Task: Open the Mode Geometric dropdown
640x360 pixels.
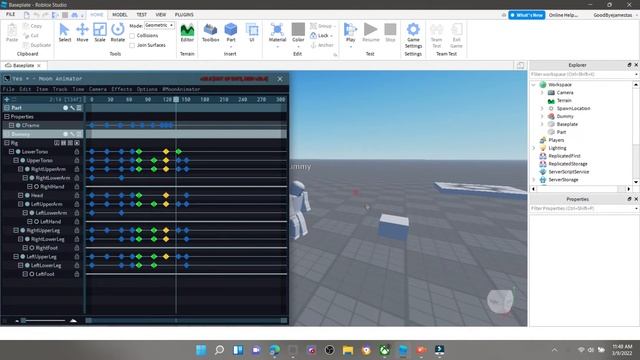Action: click(x=159, y=25)
